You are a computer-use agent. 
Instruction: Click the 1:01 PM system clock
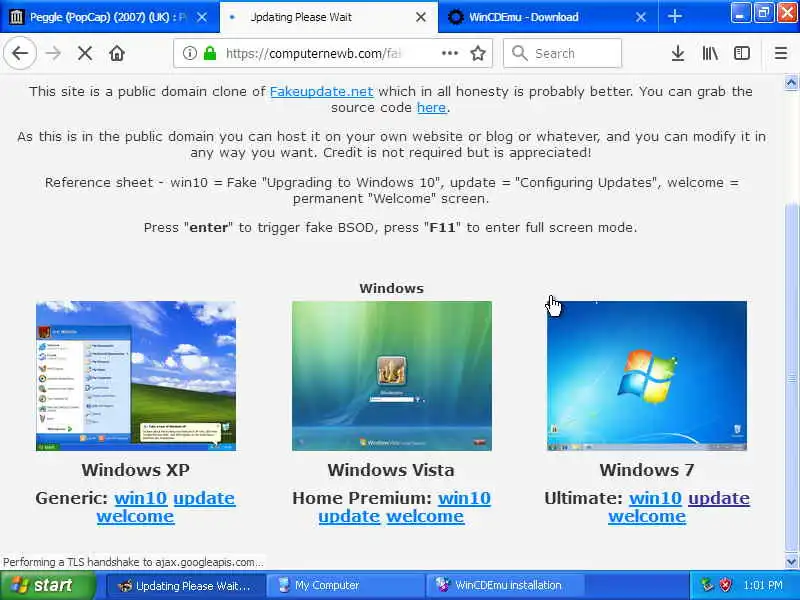click(763, 585)
